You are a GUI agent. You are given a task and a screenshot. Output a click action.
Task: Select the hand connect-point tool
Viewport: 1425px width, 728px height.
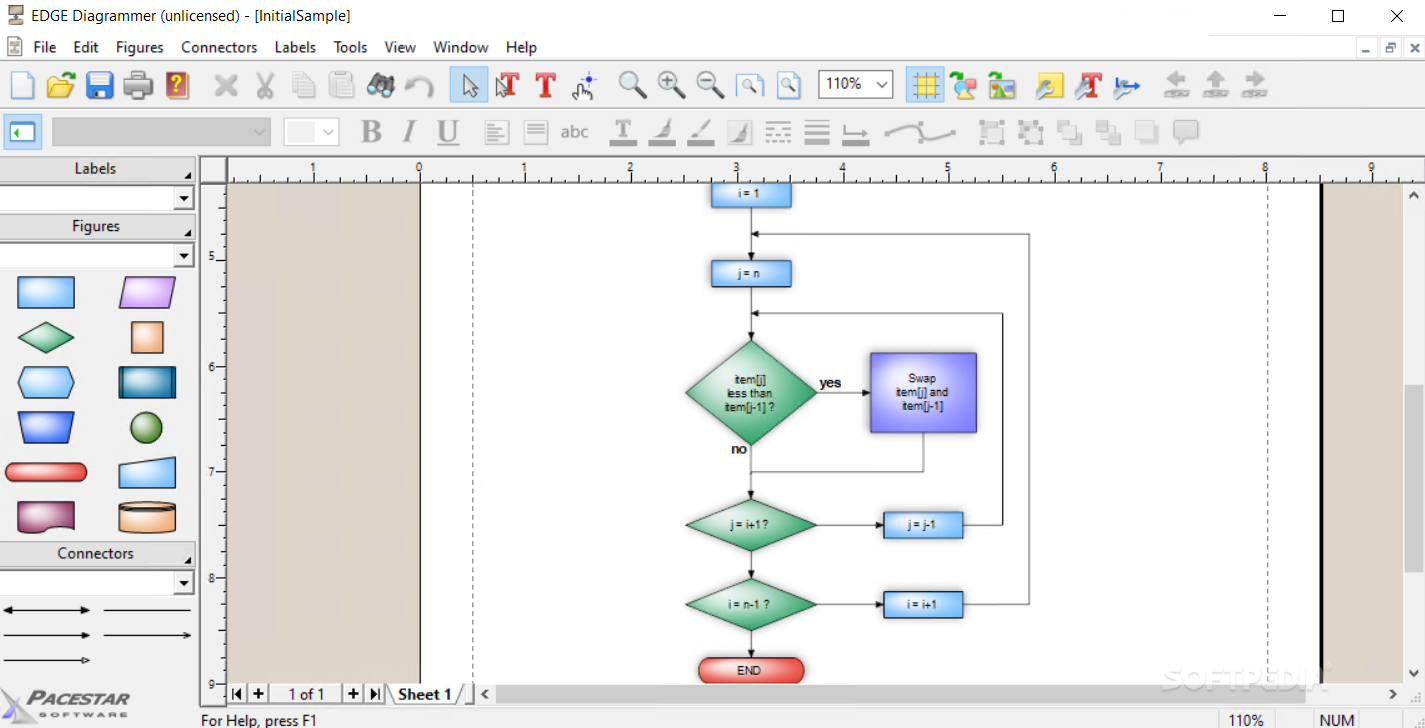point(584,85)
